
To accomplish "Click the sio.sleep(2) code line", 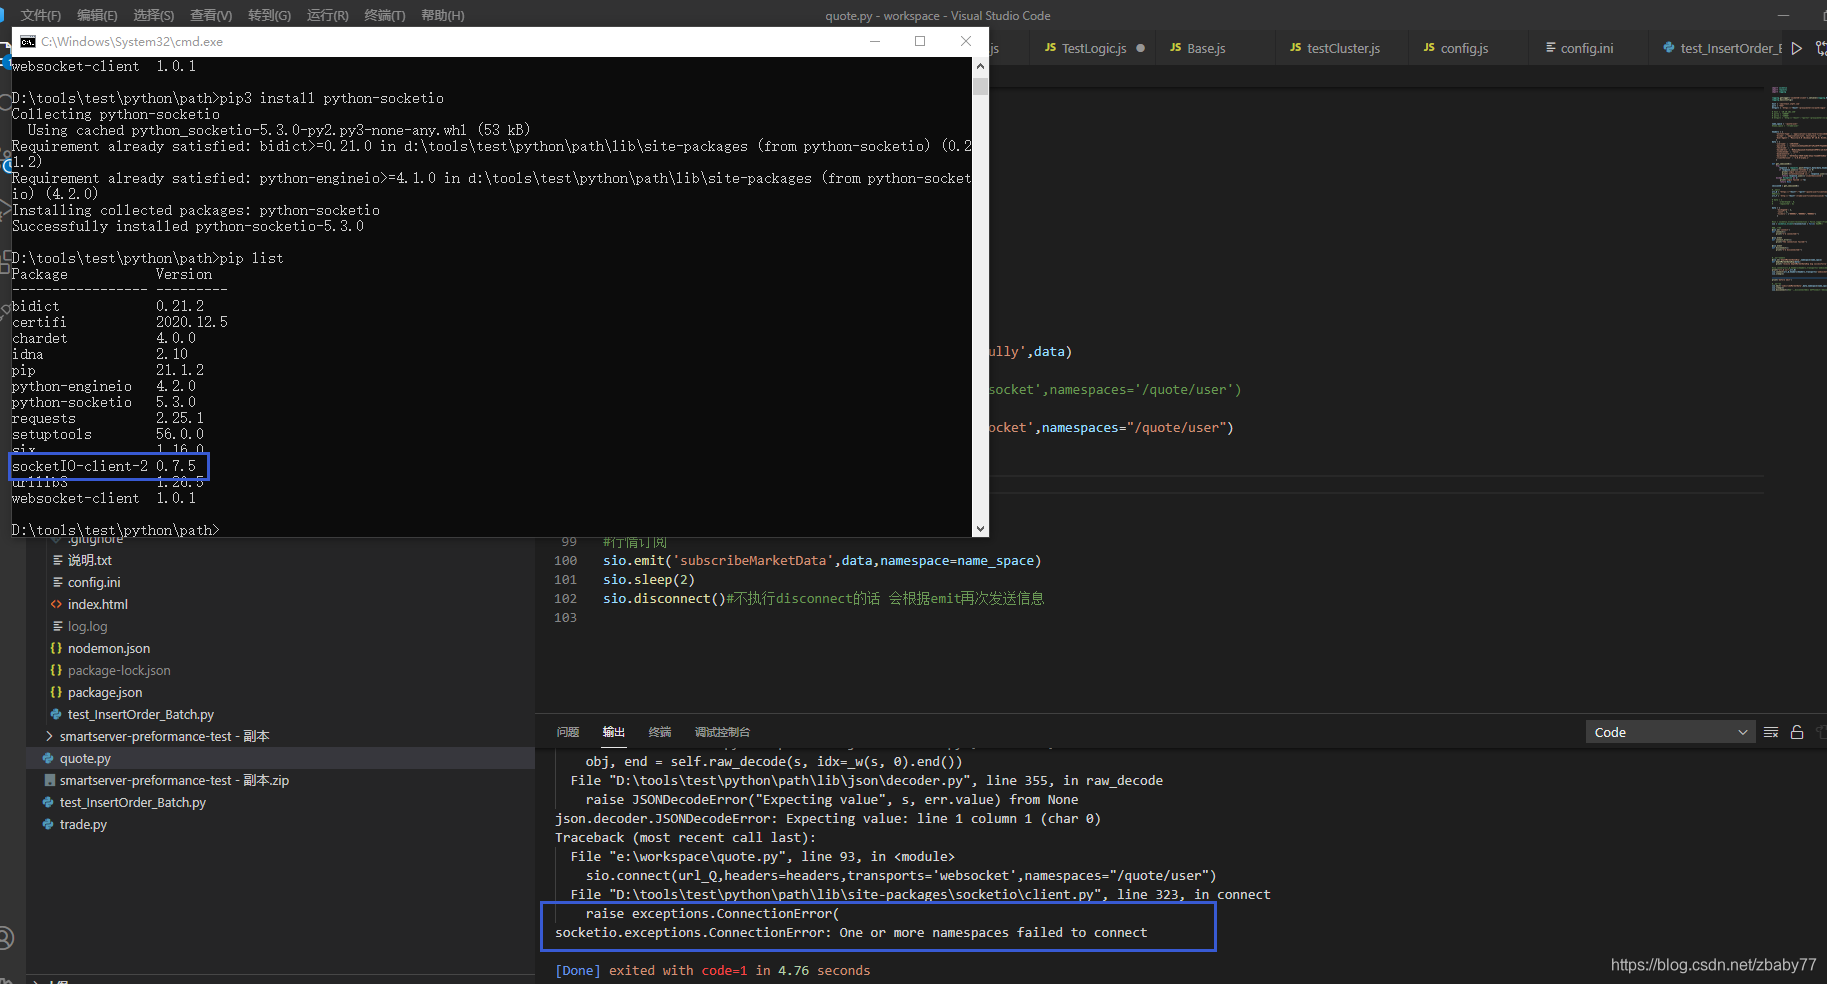I will click(x=649, y=579).
